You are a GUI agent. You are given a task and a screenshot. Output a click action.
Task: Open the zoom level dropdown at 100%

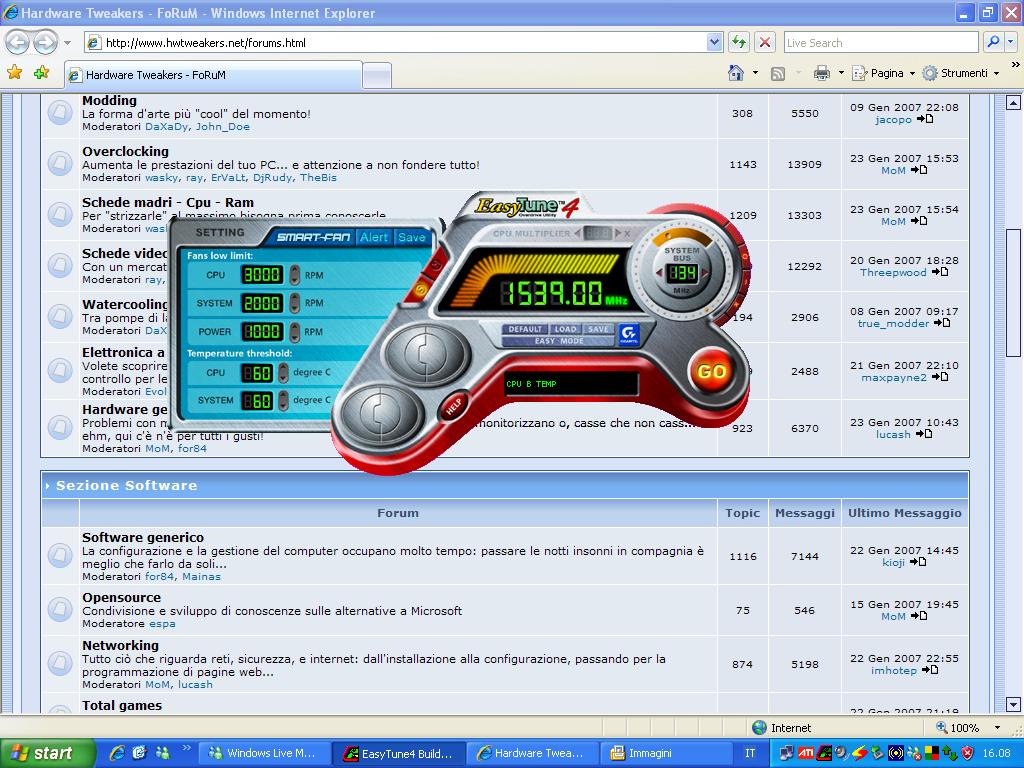pos(997,728)
